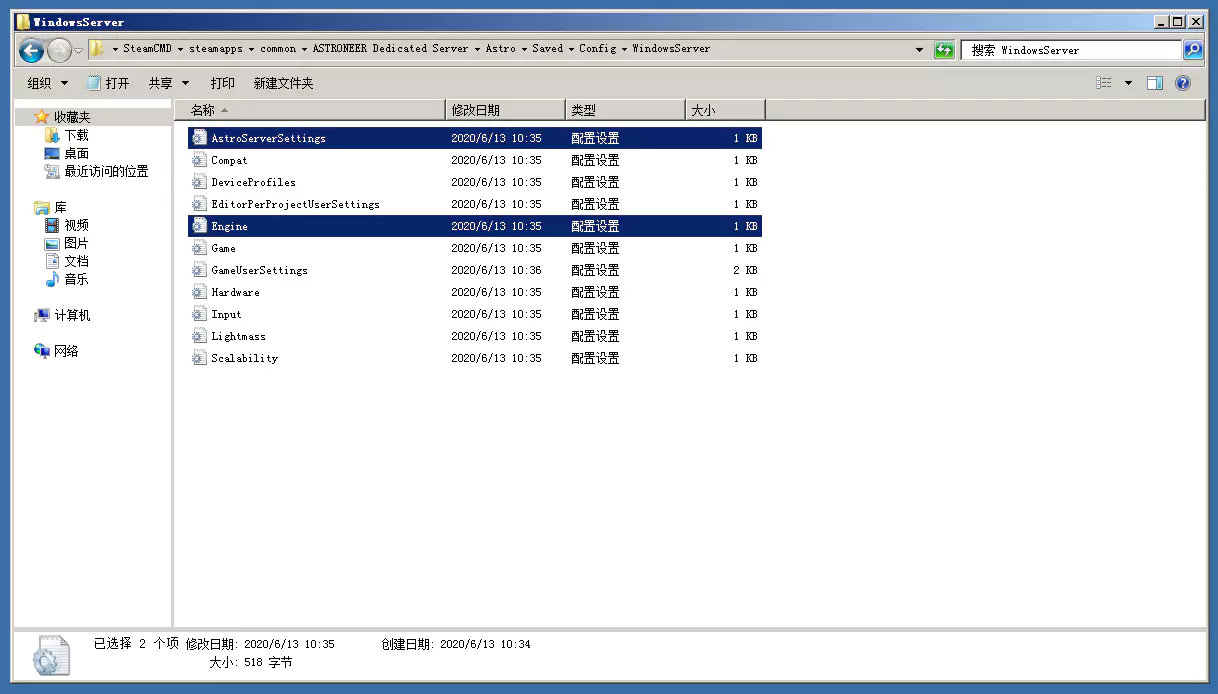Sort by 修改日期 column header
The height and width of the screenshot is (694, 1218).
coord(505,110)
